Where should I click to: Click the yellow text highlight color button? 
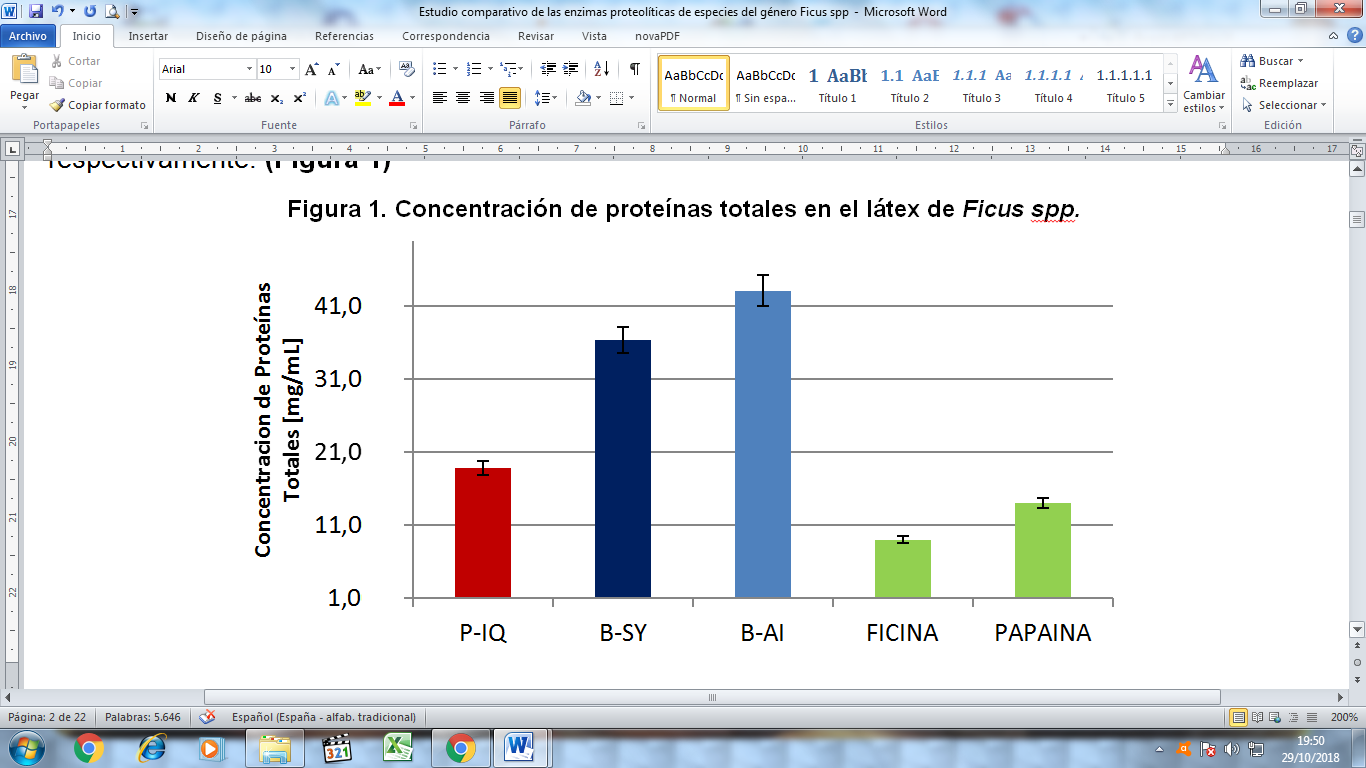(x=362, y=98)
